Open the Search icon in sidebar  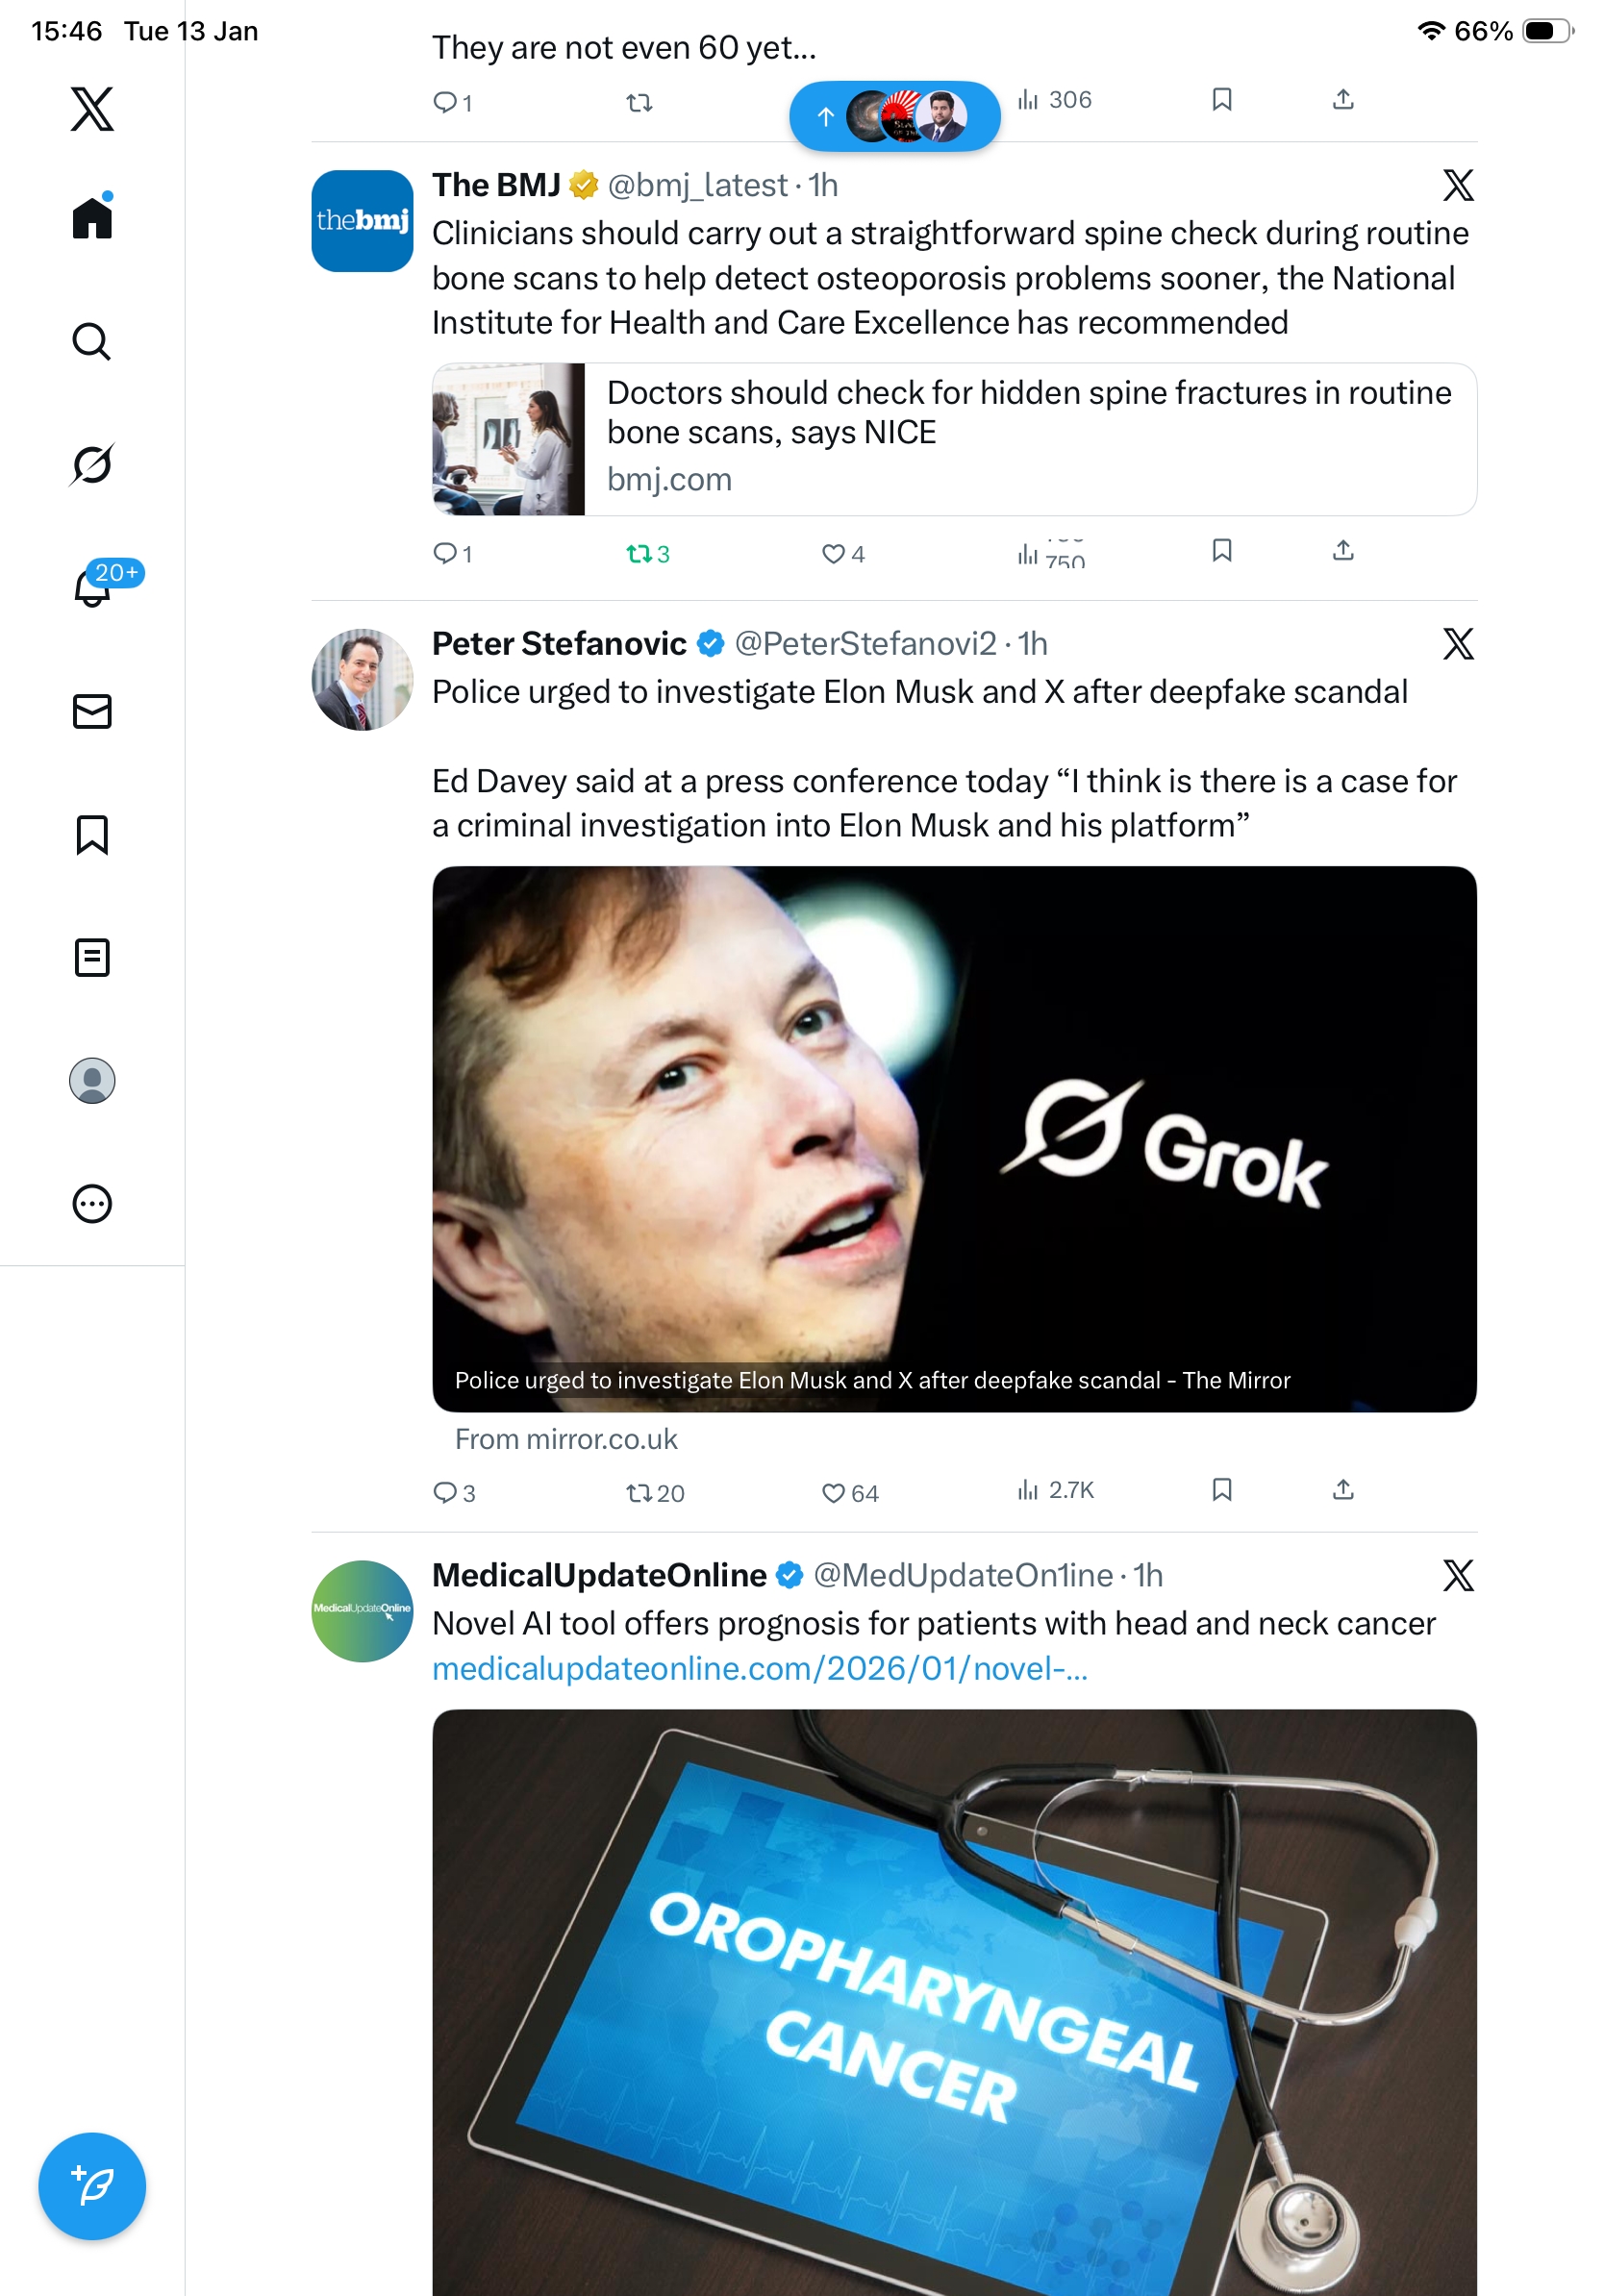click(92, 342)
